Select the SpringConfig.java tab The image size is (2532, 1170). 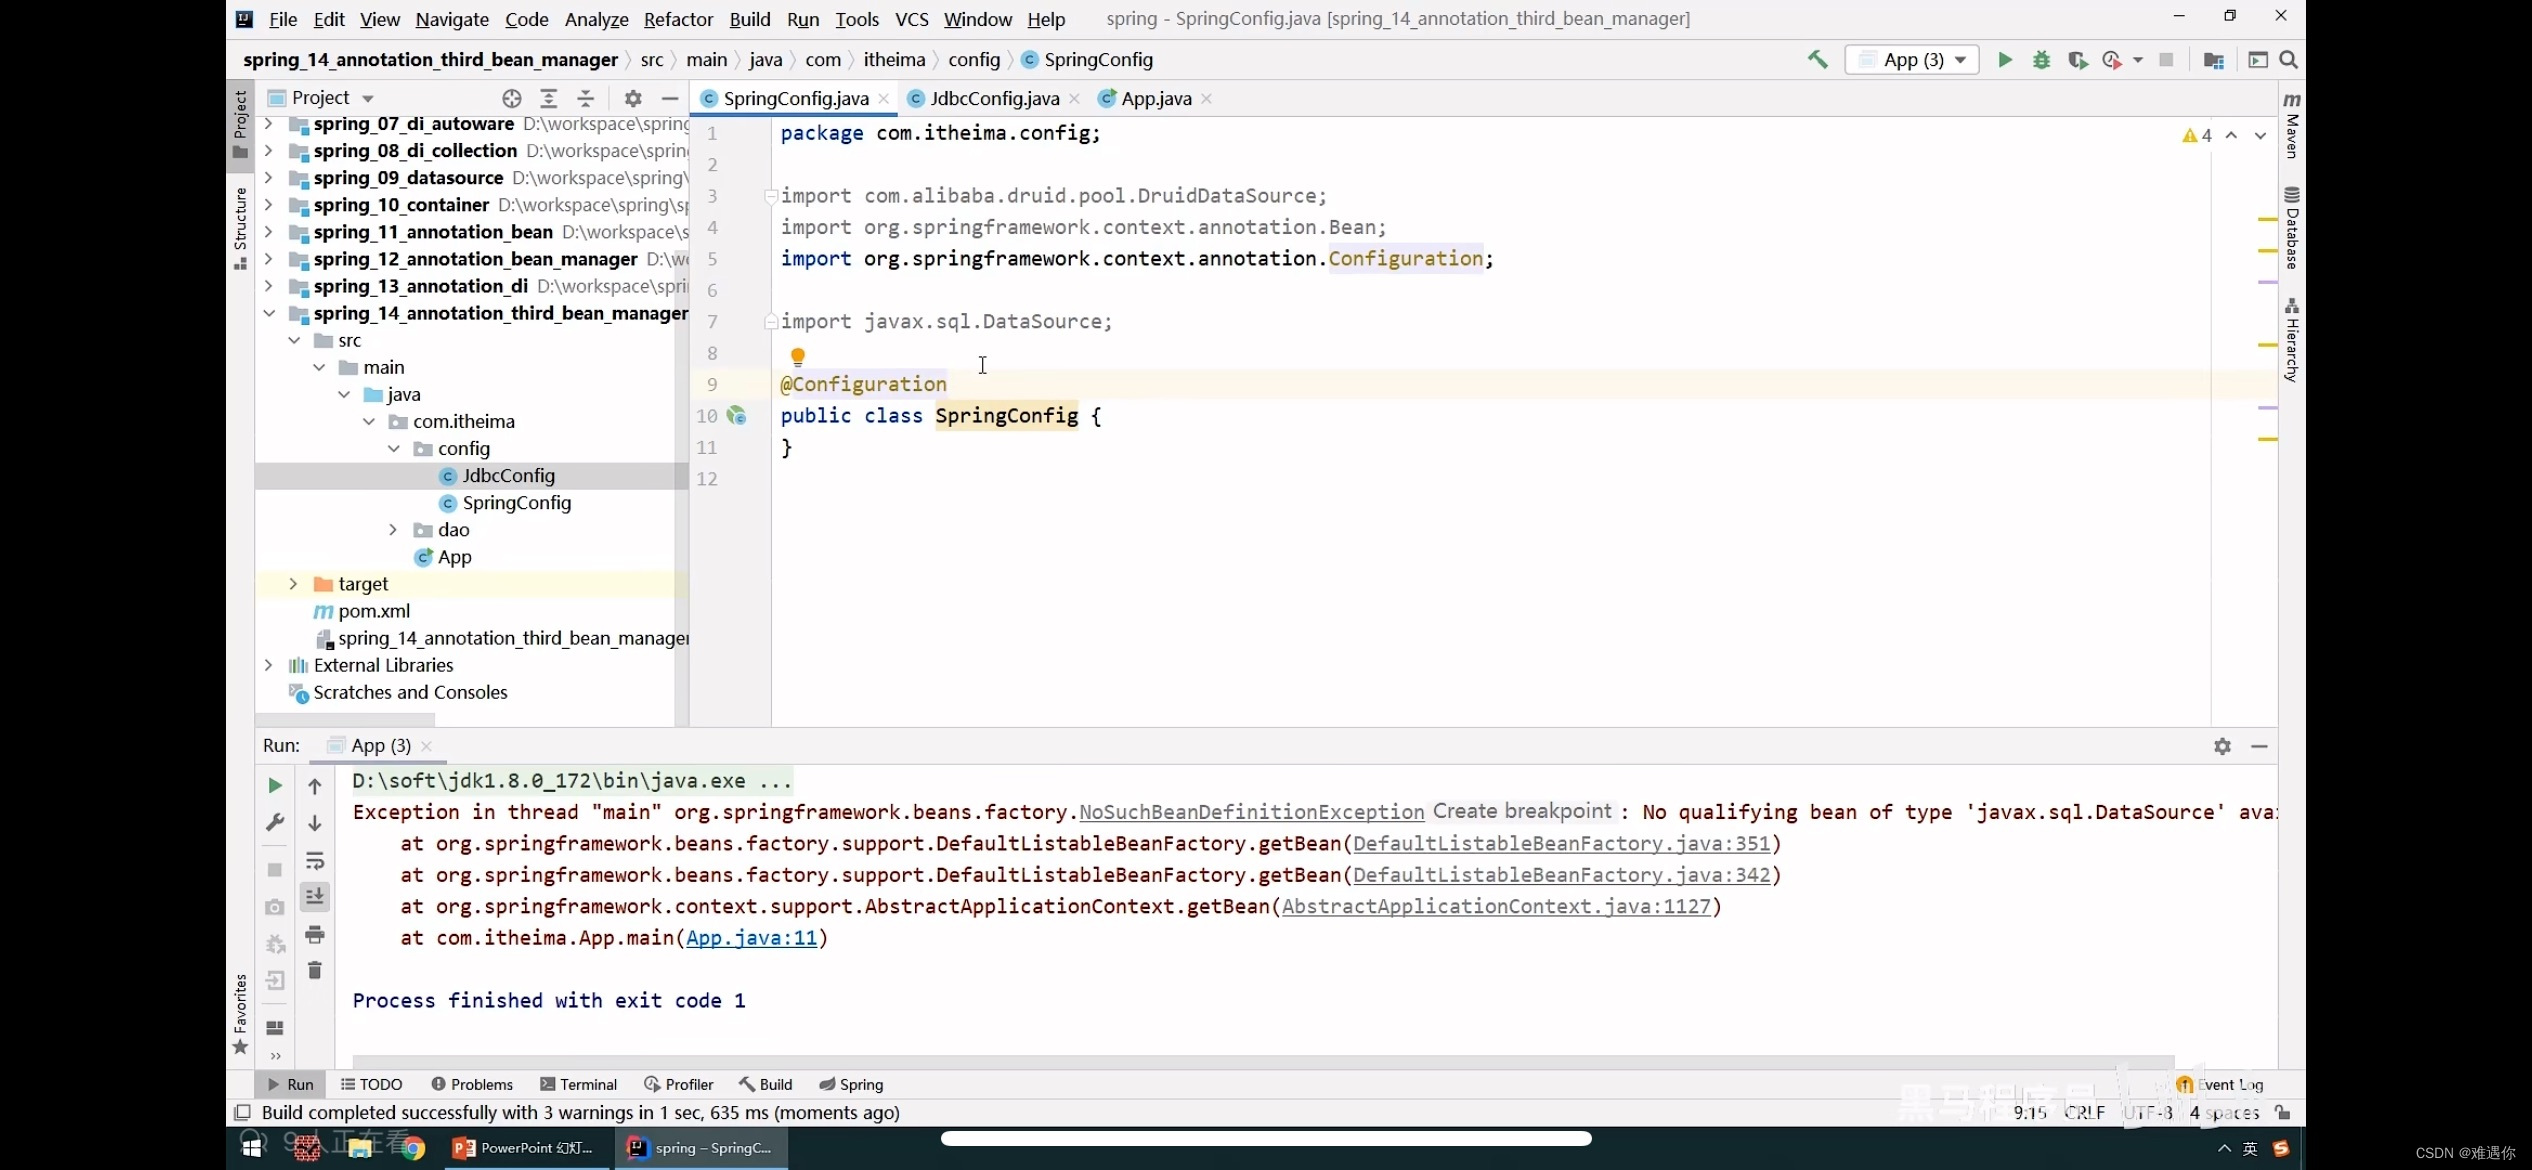tap(794, 98)
